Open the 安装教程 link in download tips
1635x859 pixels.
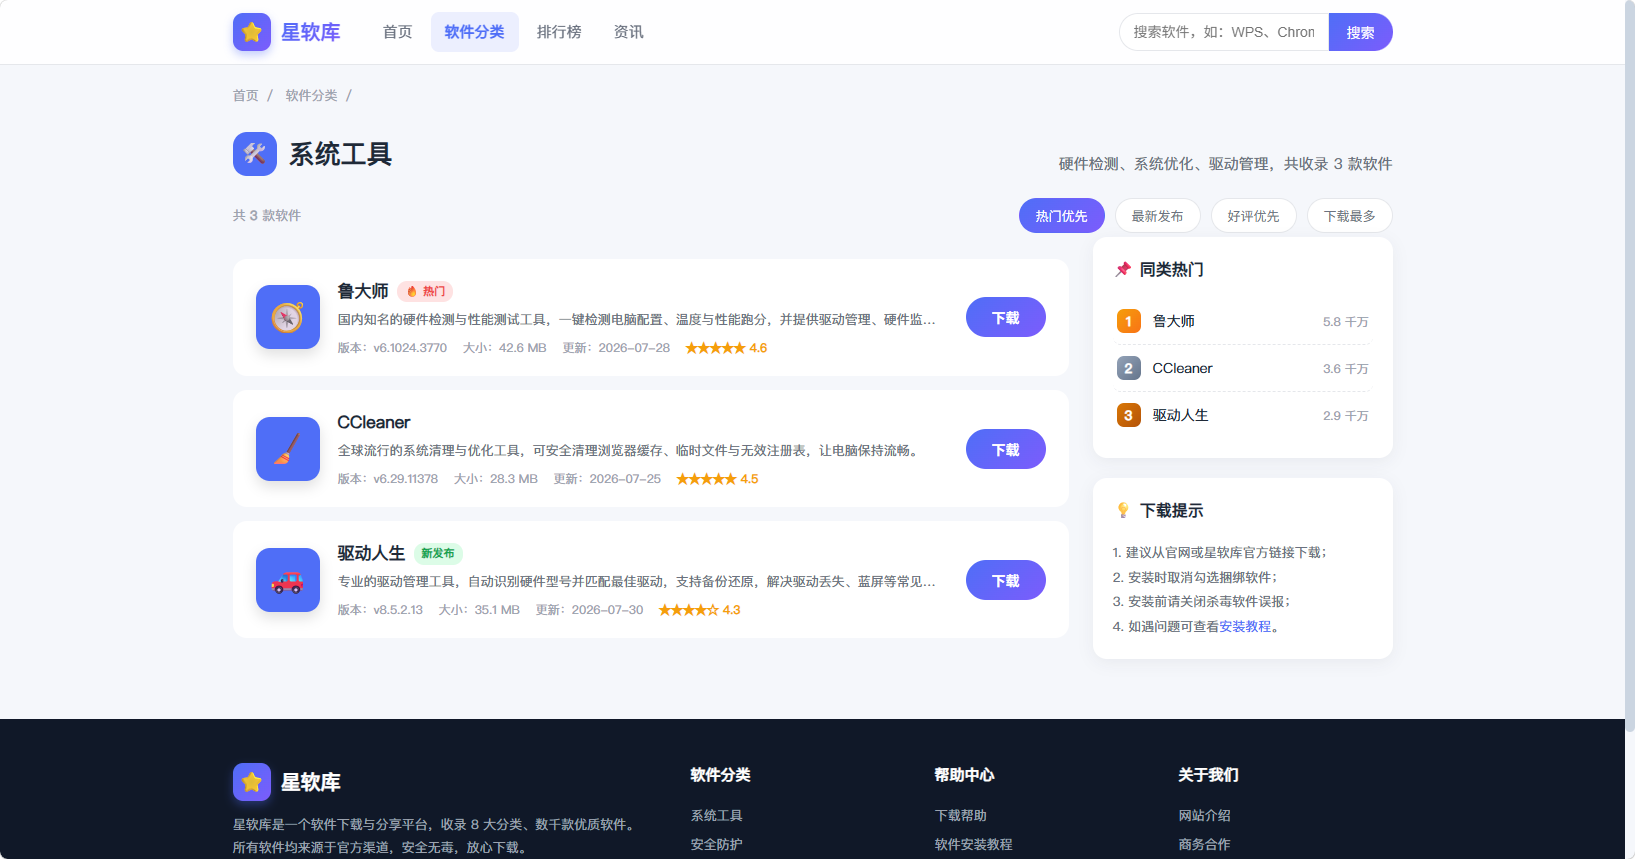tap(1245, 627)
